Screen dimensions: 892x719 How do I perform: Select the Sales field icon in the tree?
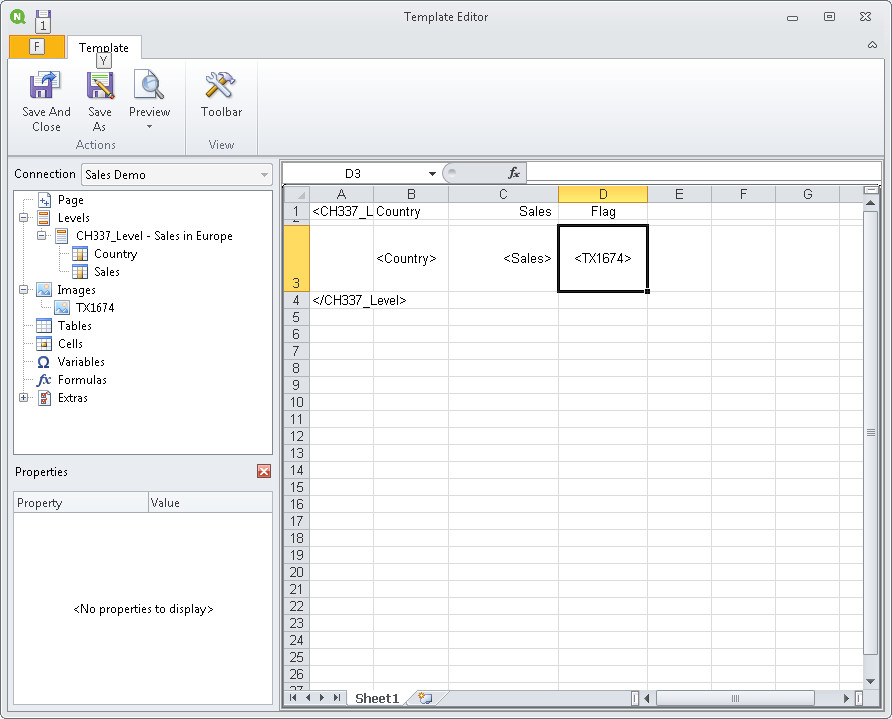[x=81, y=271]
